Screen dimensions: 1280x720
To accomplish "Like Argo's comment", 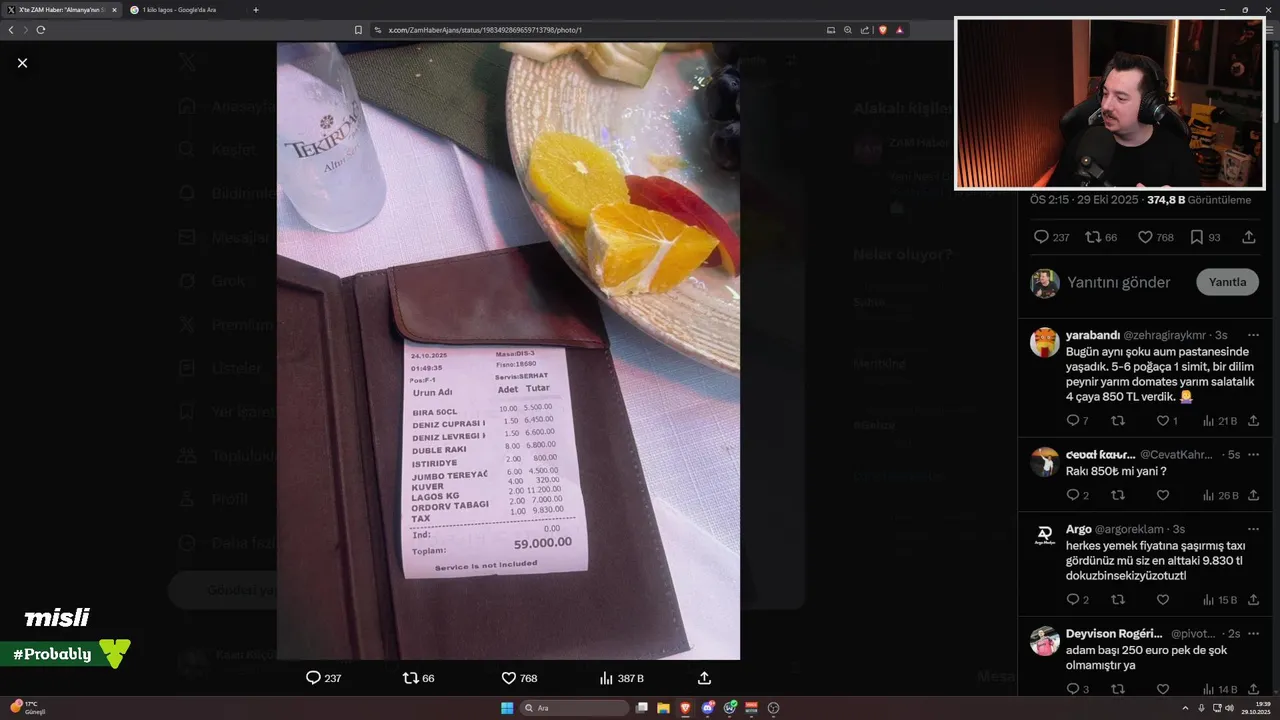I will click(x=1163, y=600).
